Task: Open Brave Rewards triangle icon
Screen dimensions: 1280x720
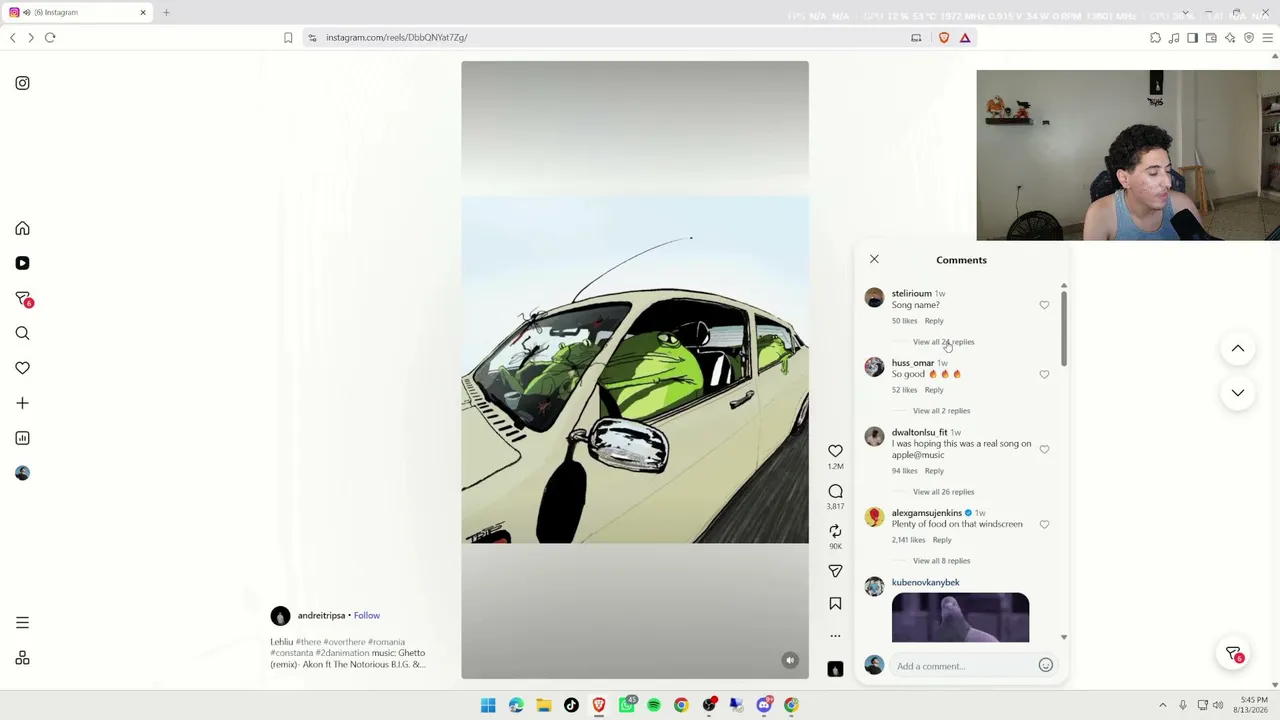Action: tap(965, 38)
